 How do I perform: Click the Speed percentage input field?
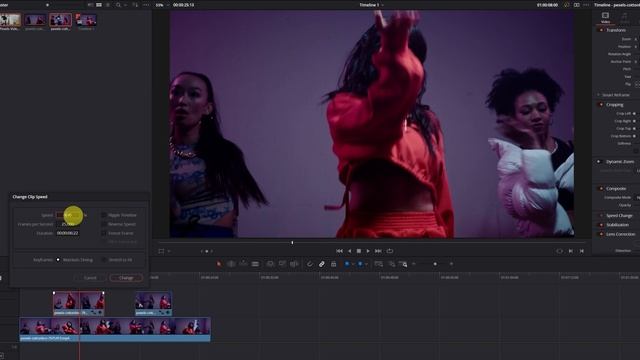coord(69,215)
